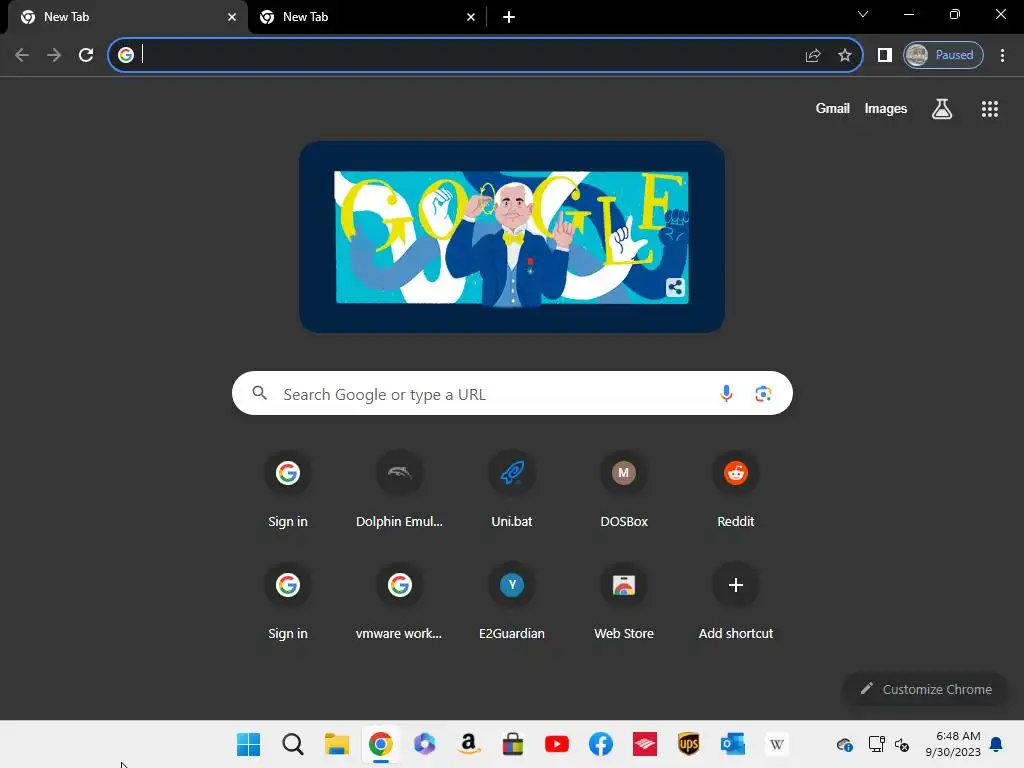Open the Reddit shortcut
Viewport: 1024px width, 768px height.
click(x=735, y=489)
